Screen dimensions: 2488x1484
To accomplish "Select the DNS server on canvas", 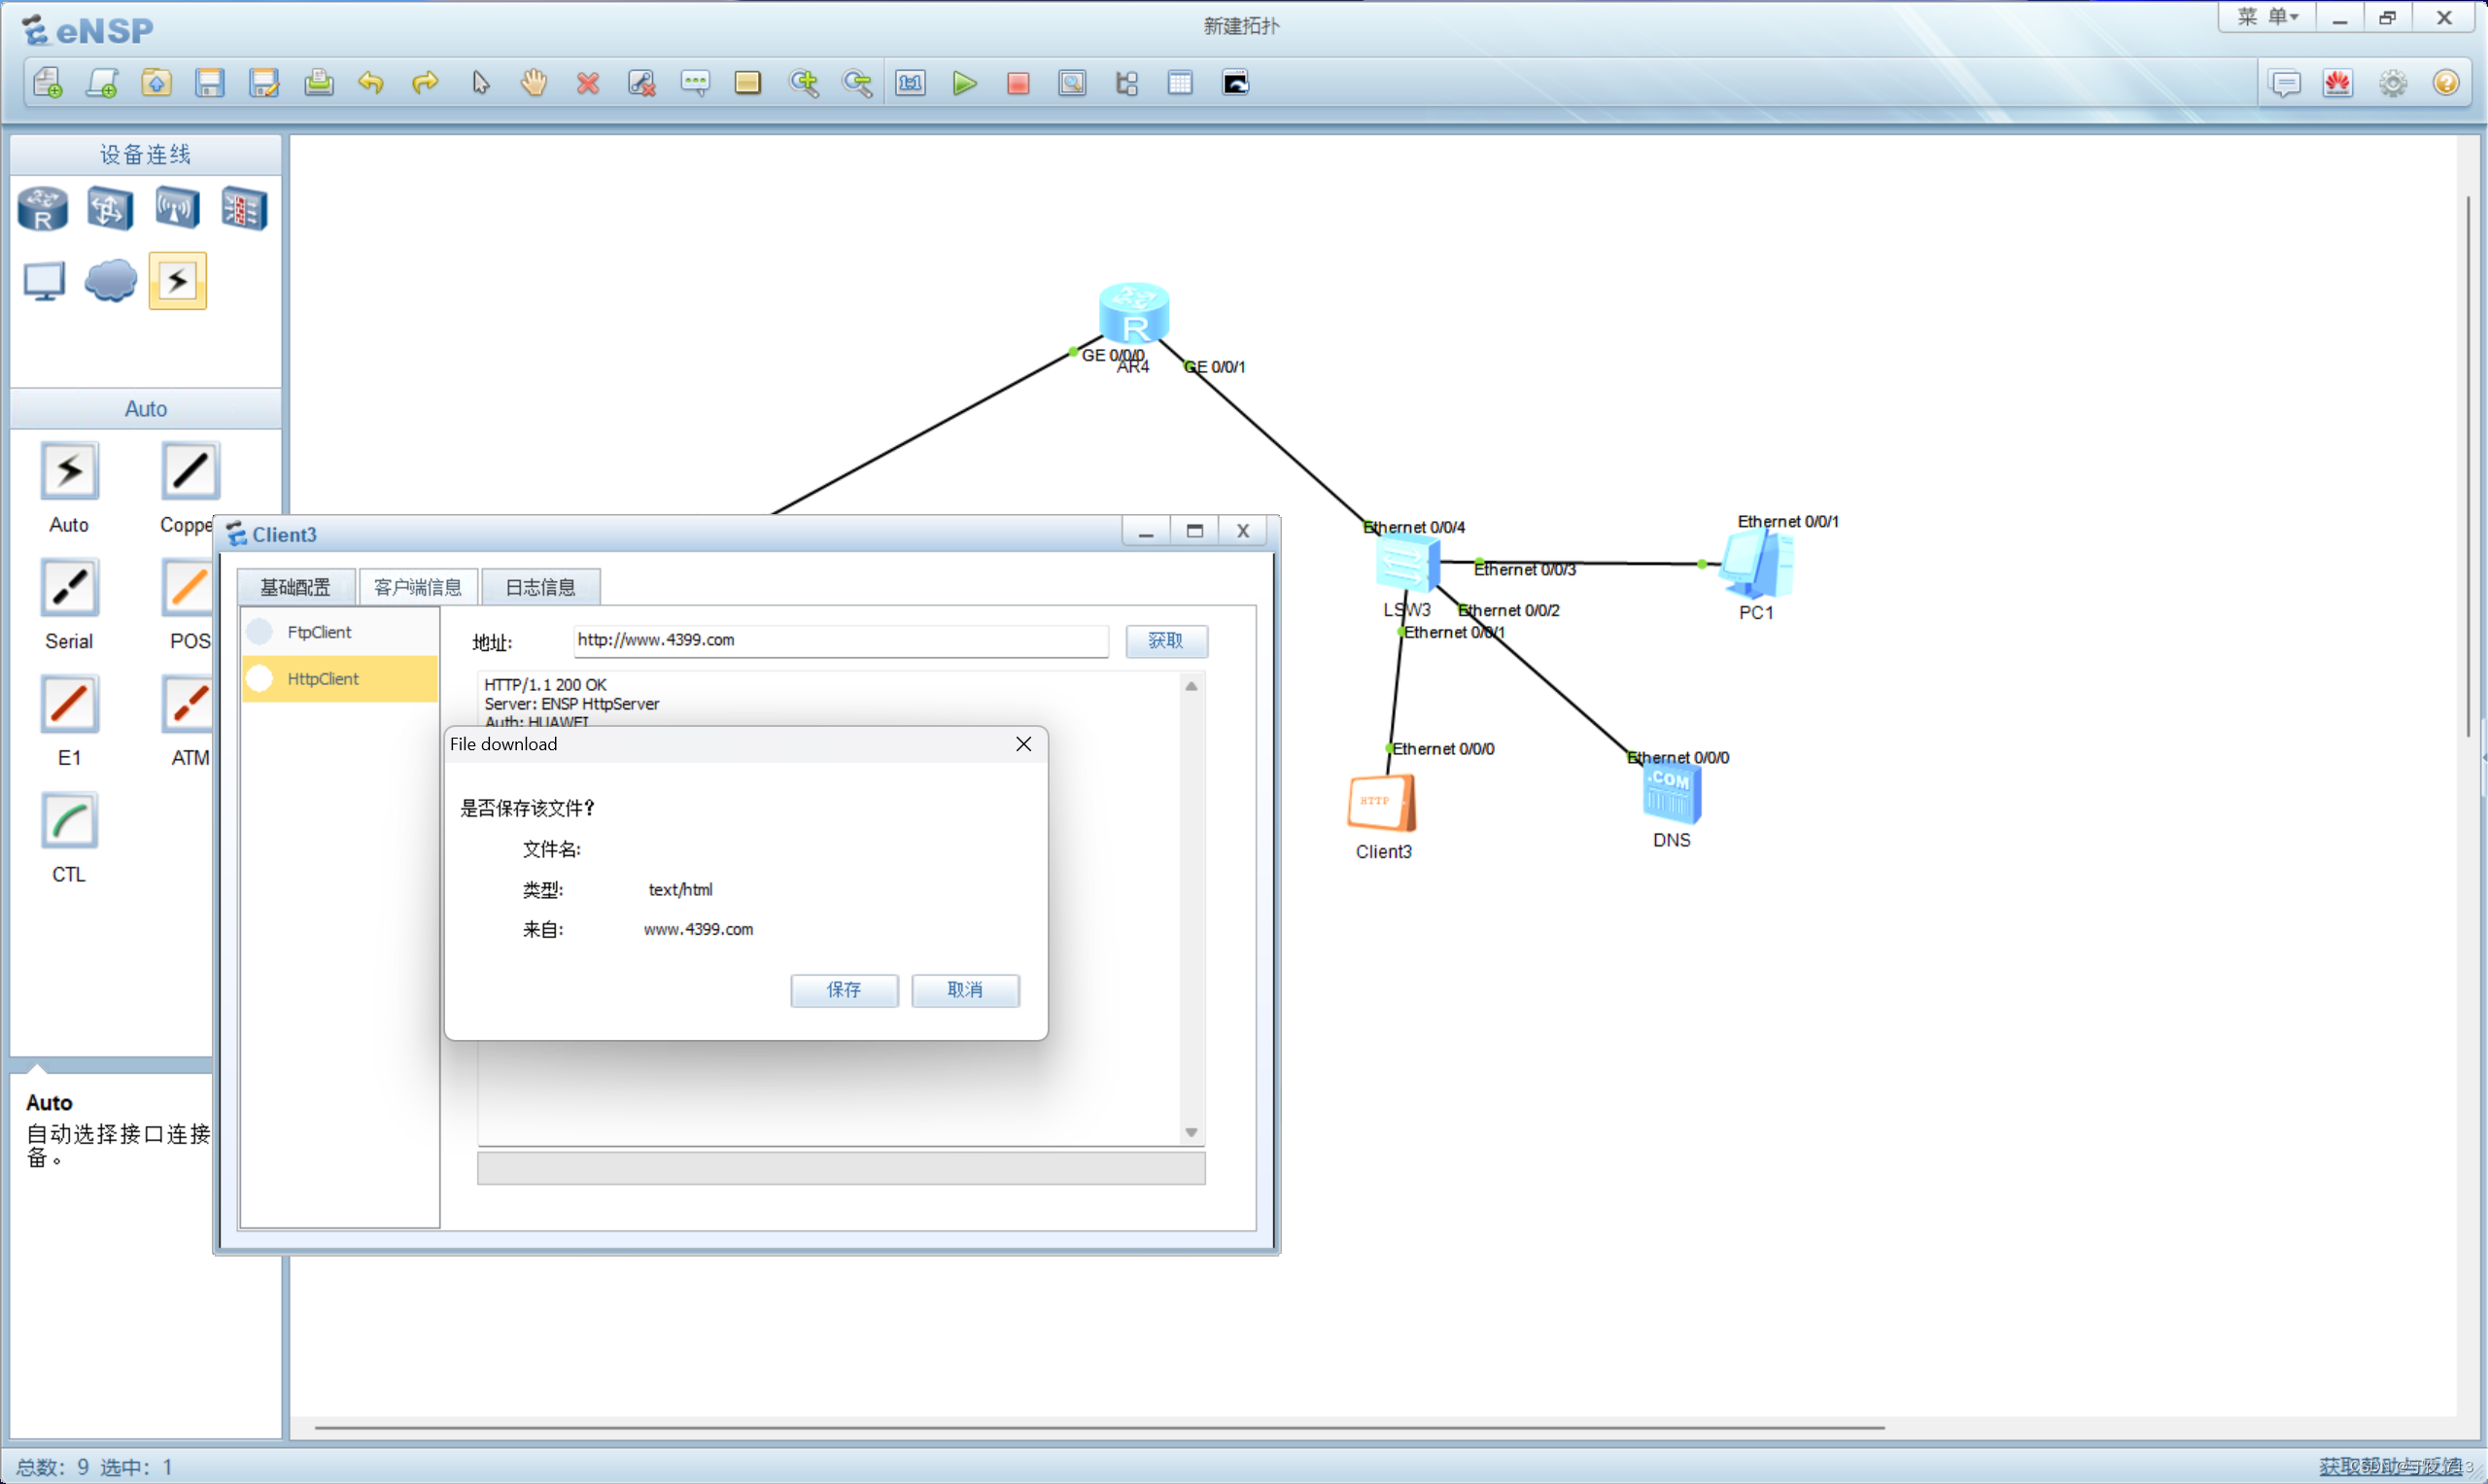I will coord(1672,794).
